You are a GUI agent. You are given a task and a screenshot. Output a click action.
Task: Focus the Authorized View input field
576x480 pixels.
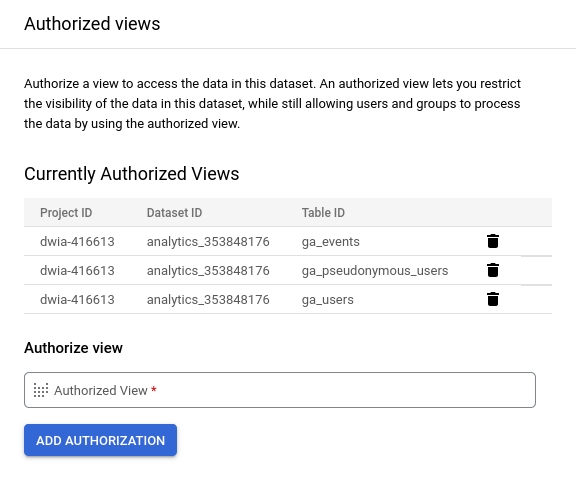(x=280, y=390)
